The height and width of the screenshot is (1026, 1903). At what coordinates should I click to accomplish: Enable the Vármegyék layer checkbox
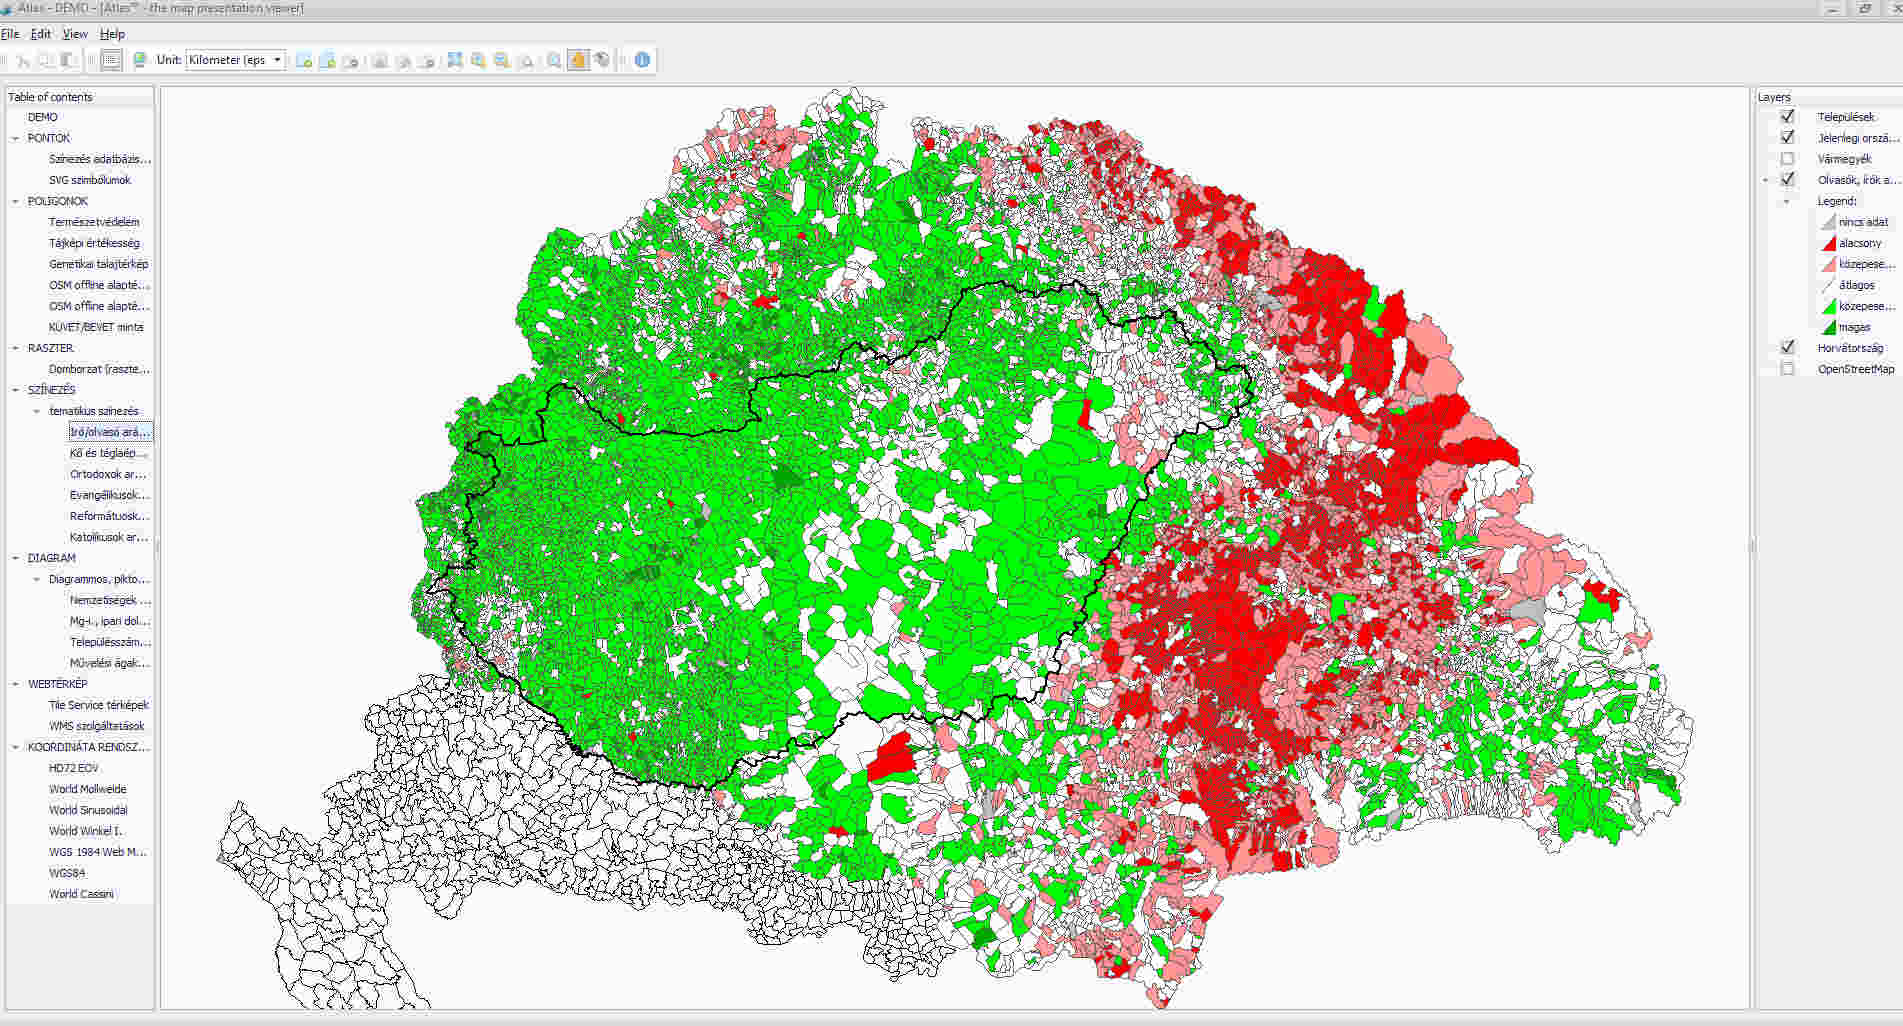pyautogui.click(x=1787, y=159)
